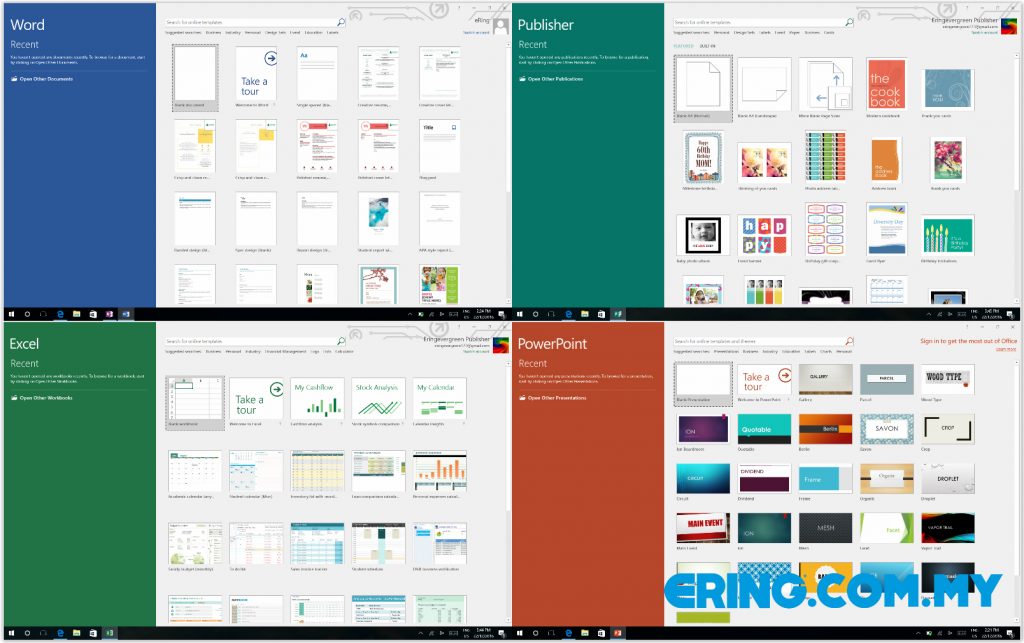Click Switch account link in Publisher
Image resolution: width=1024 pixels, height=643 pixels.
pos(984,32)
